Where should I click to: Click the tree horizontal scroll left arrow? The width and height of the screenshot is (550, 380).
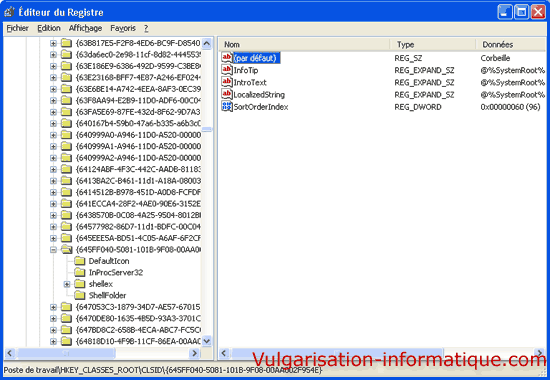click(10, 353)
